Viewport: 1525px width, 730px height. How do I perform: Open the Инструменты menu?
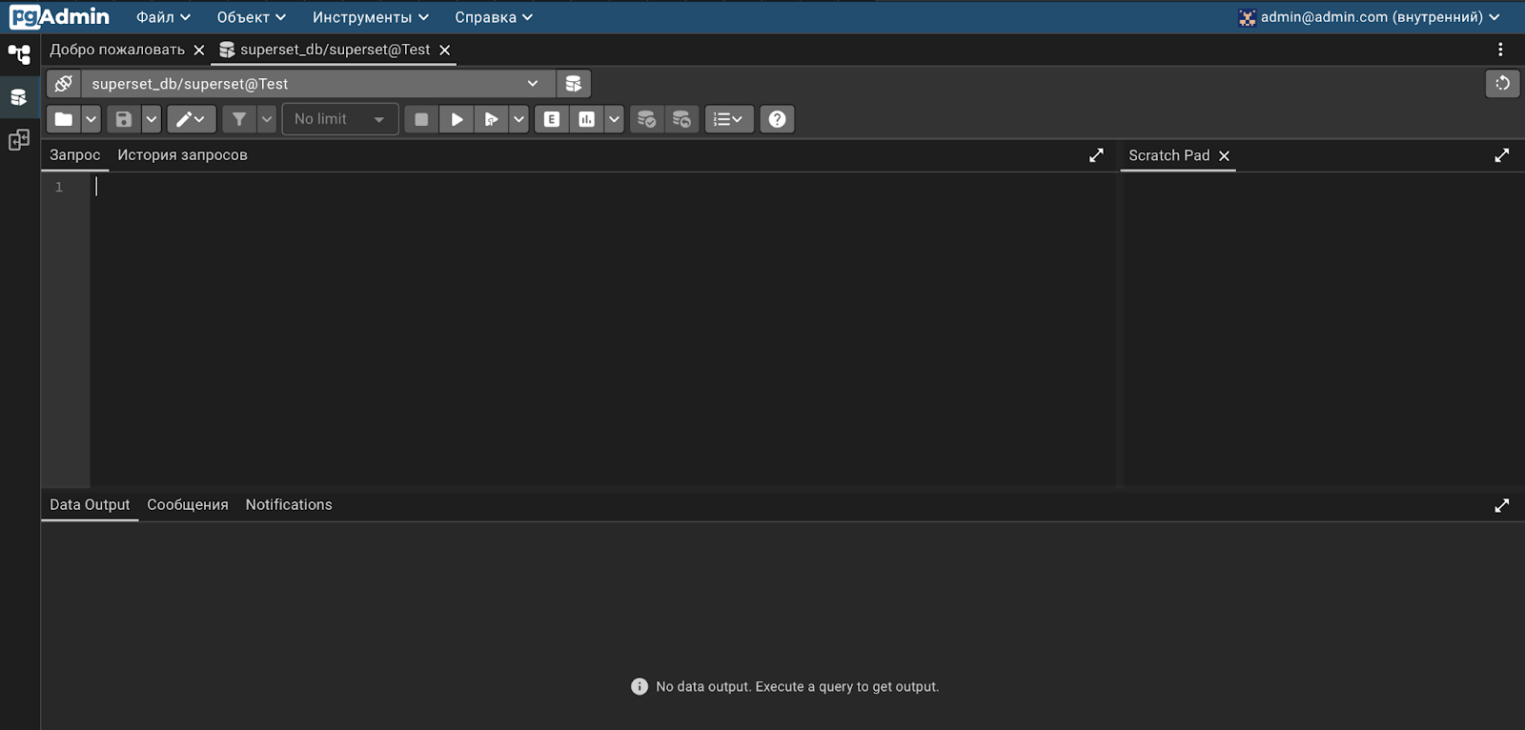click(x=370, y=17)
